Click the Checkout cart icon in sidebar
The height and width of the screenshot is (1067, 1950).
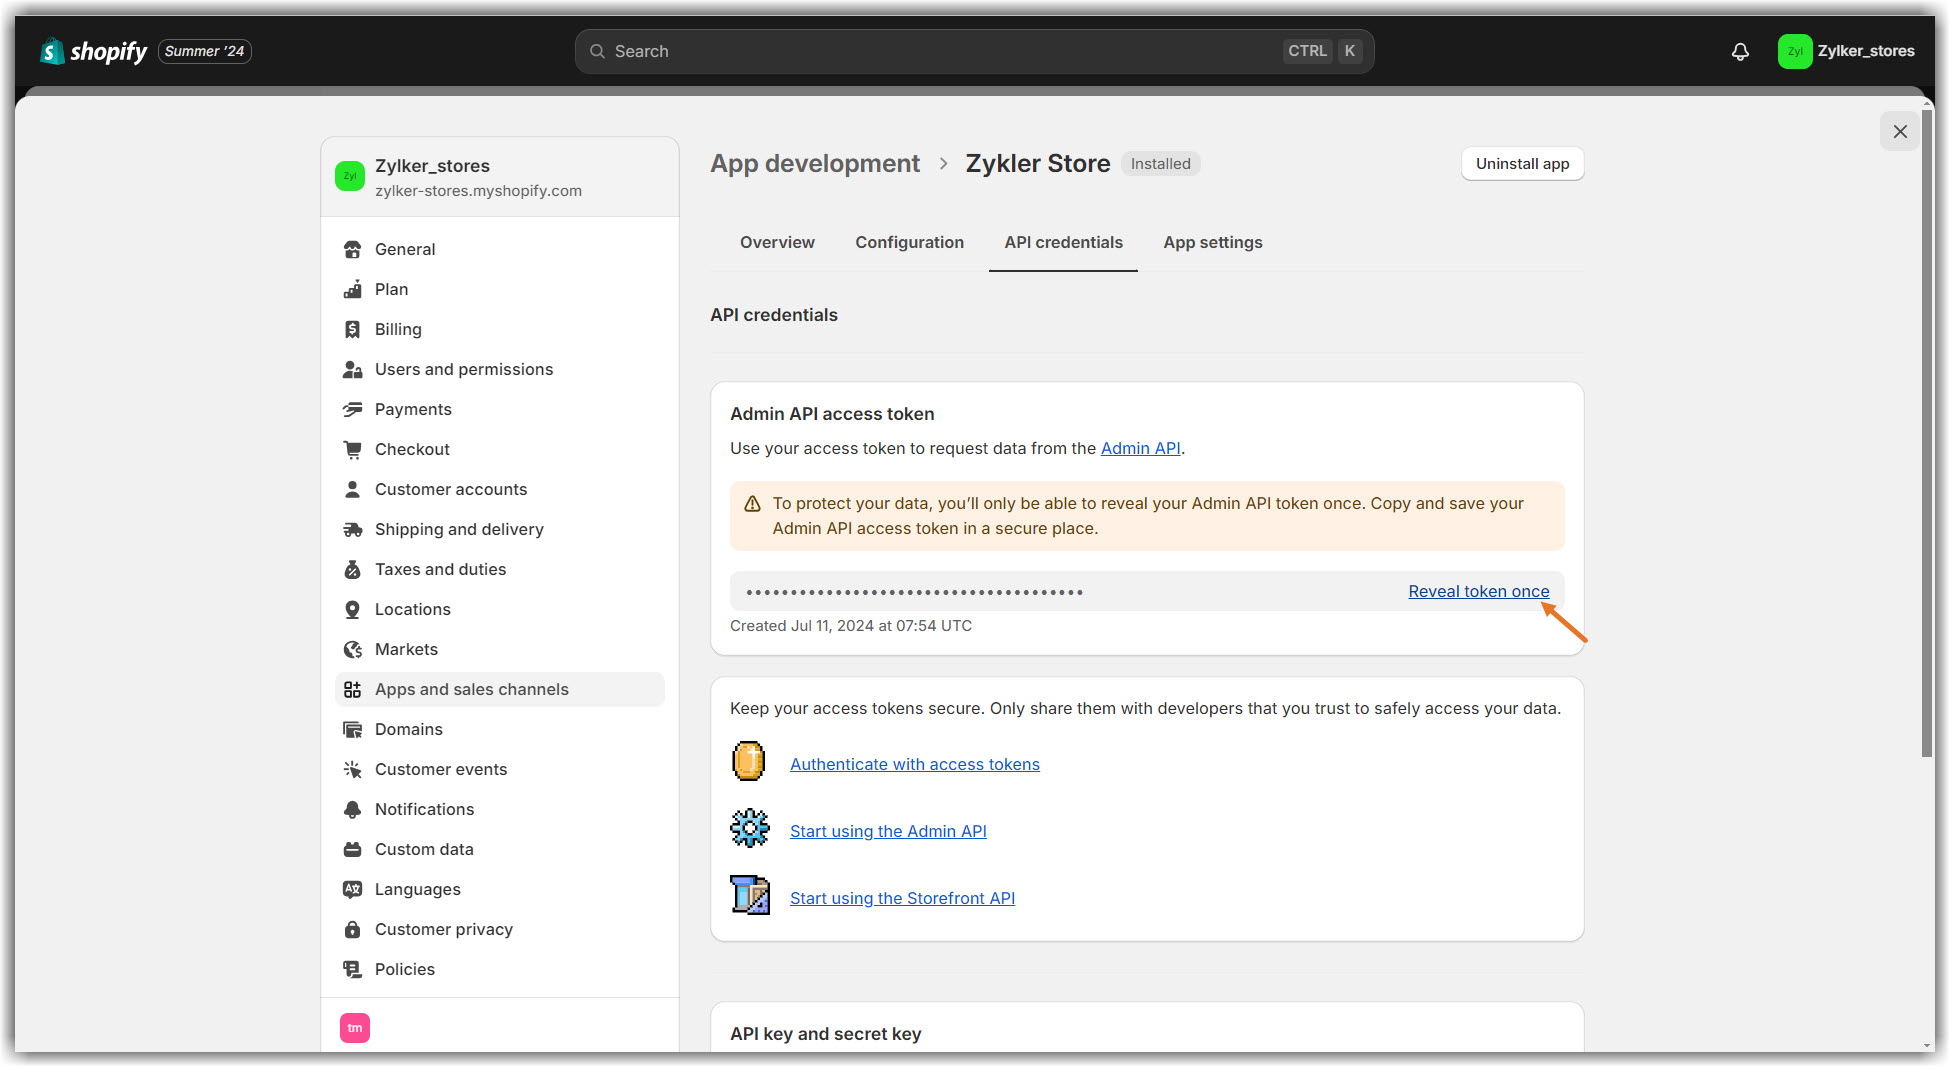tap(352, 449)
